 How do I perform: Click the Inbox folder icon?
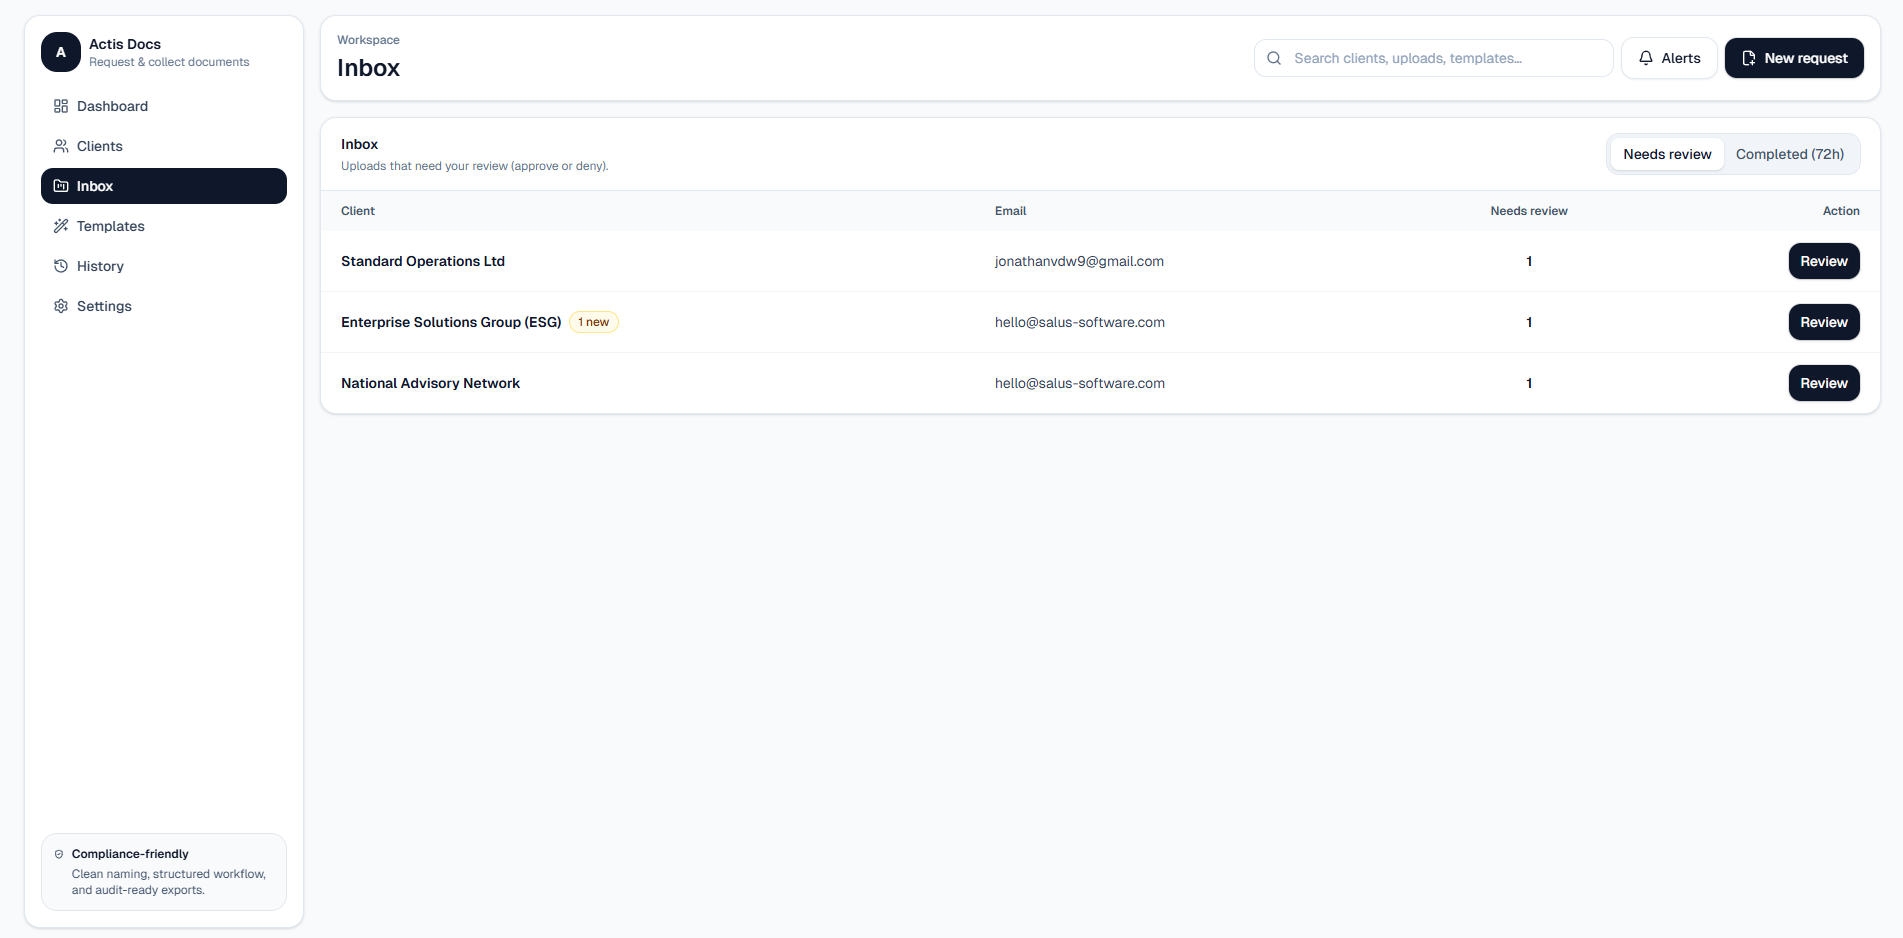(61, 186)
